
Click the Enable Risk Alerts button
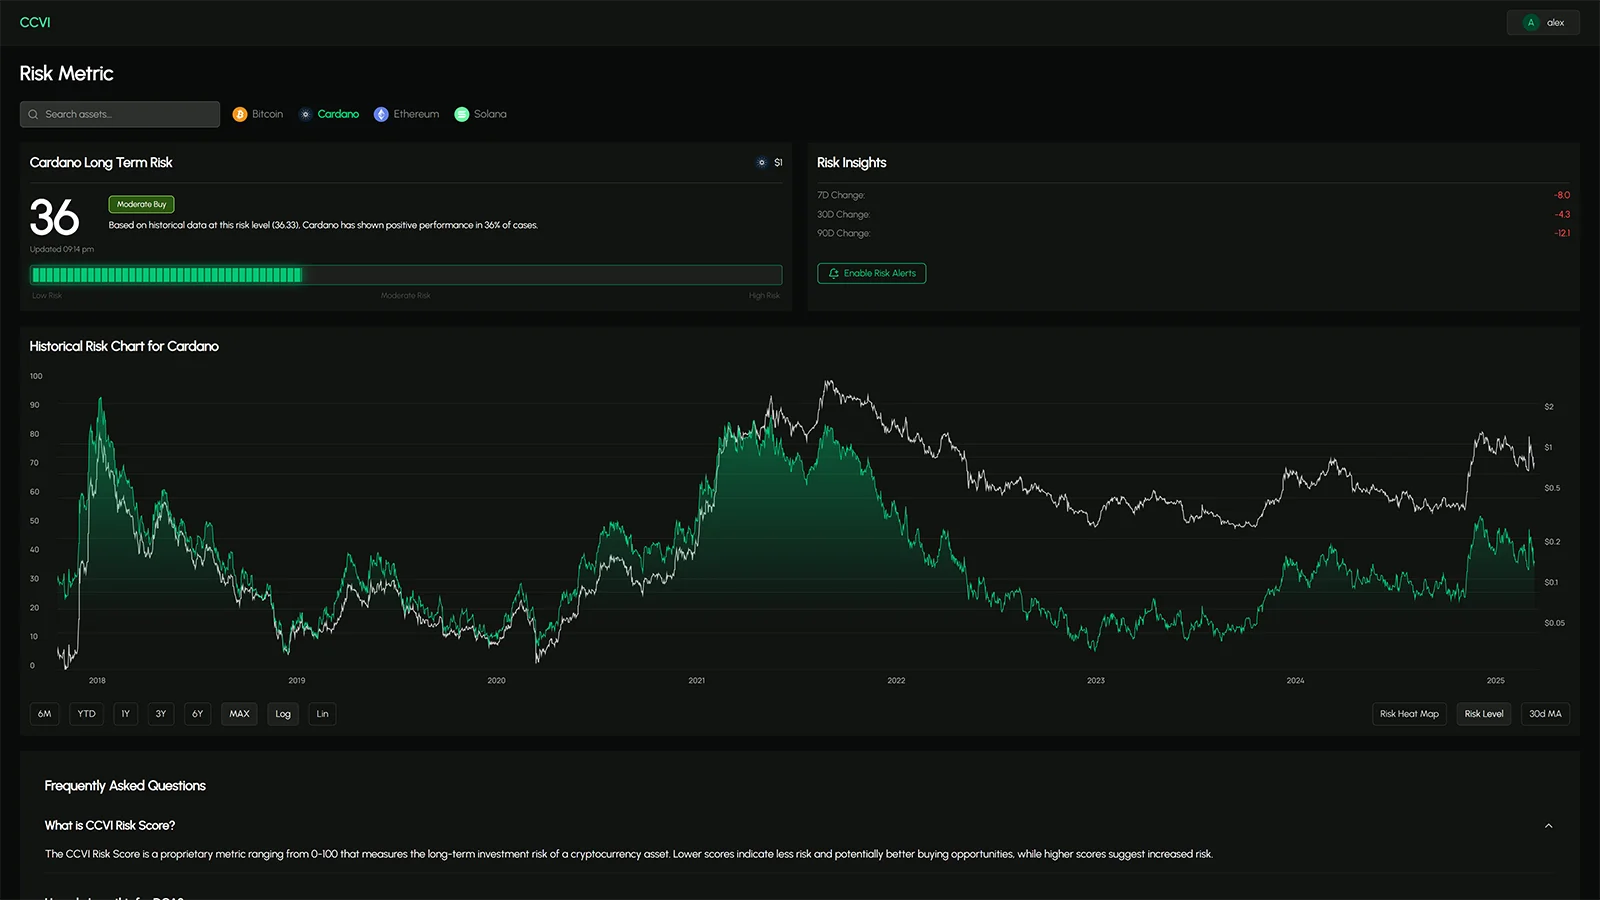point(871,273)
